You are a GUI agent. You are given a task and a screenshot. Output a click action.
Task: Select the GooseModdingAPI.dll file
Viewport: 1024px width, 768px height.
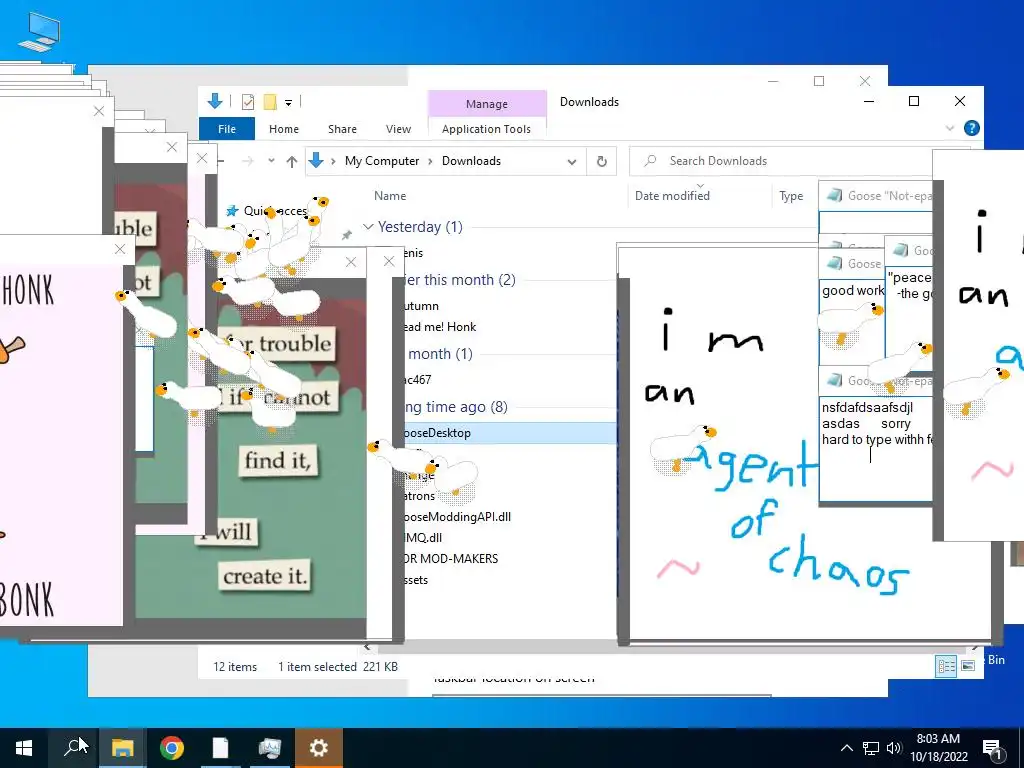(x=457, y=517)
